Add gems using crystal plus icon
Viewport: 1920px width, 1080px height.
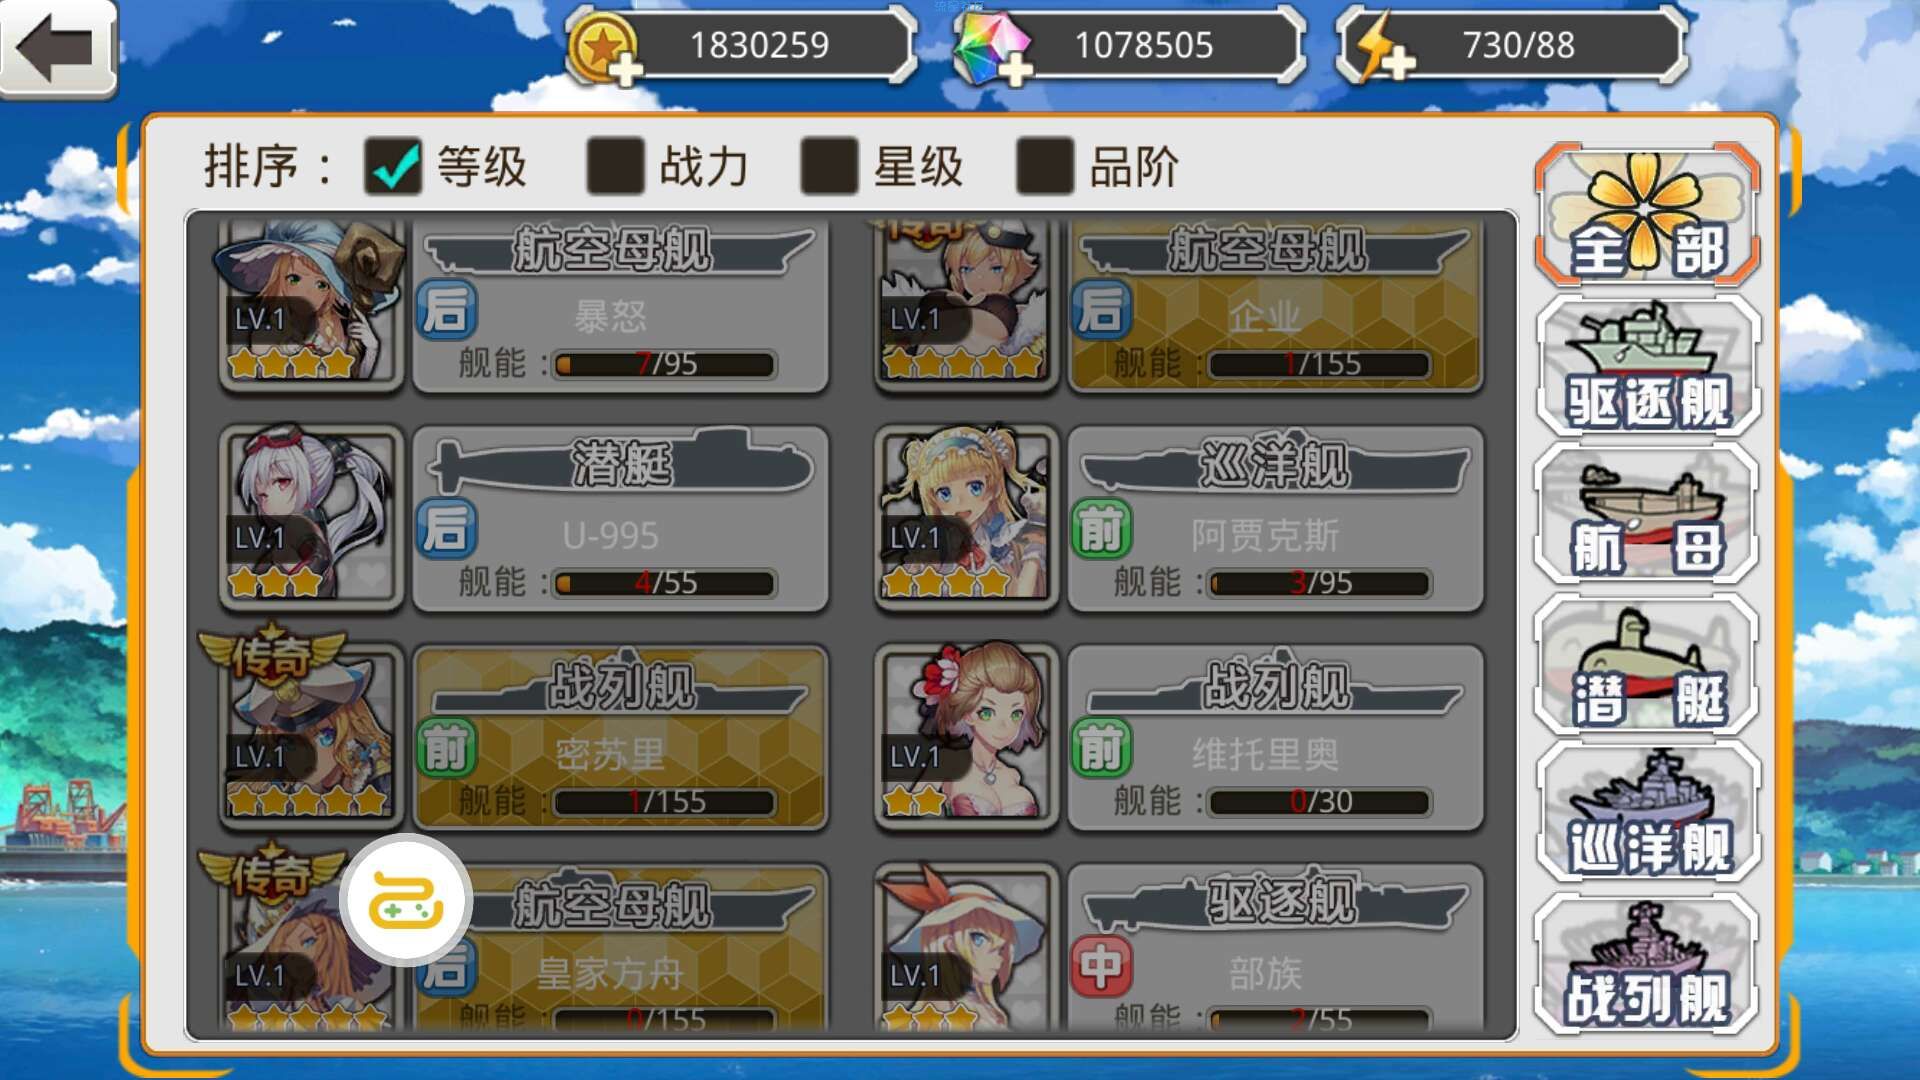993,48
